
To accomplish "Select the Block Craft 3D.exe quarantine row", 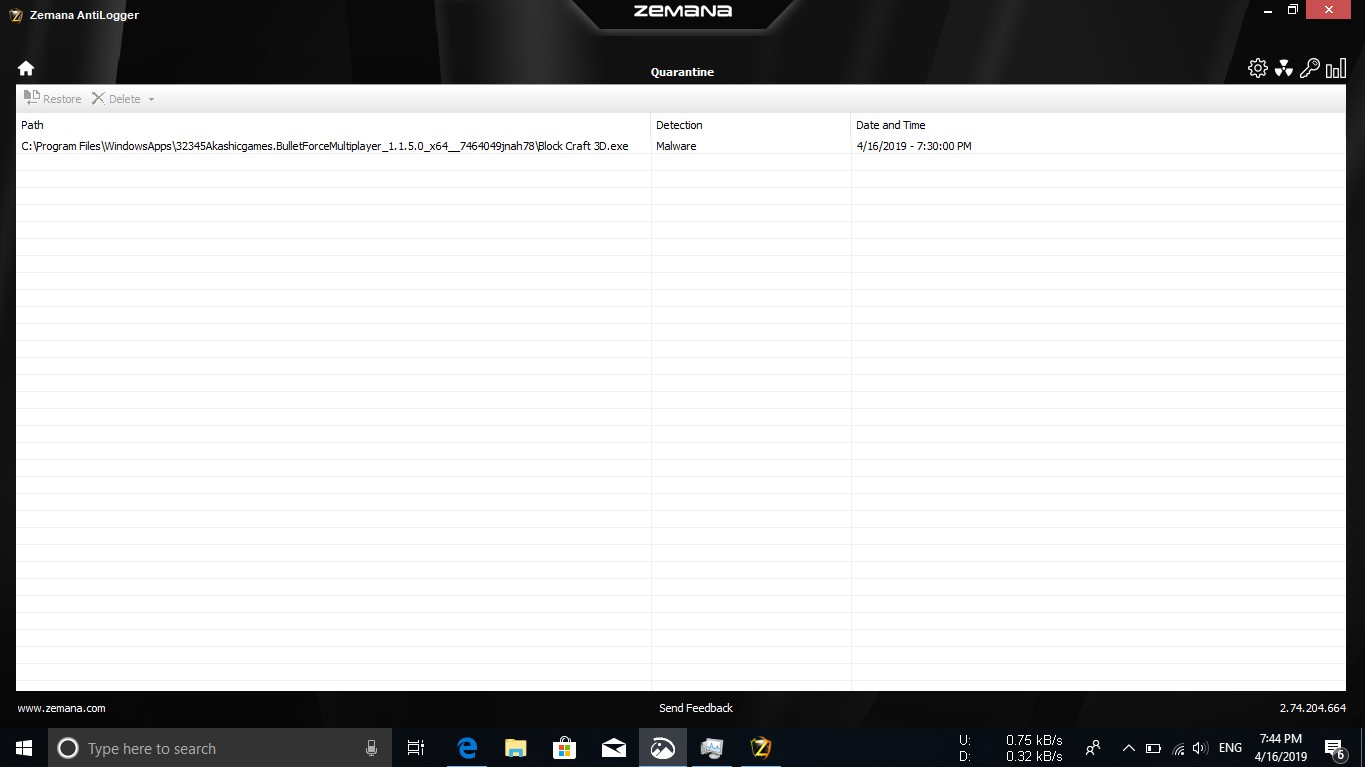I will (680, 146).
